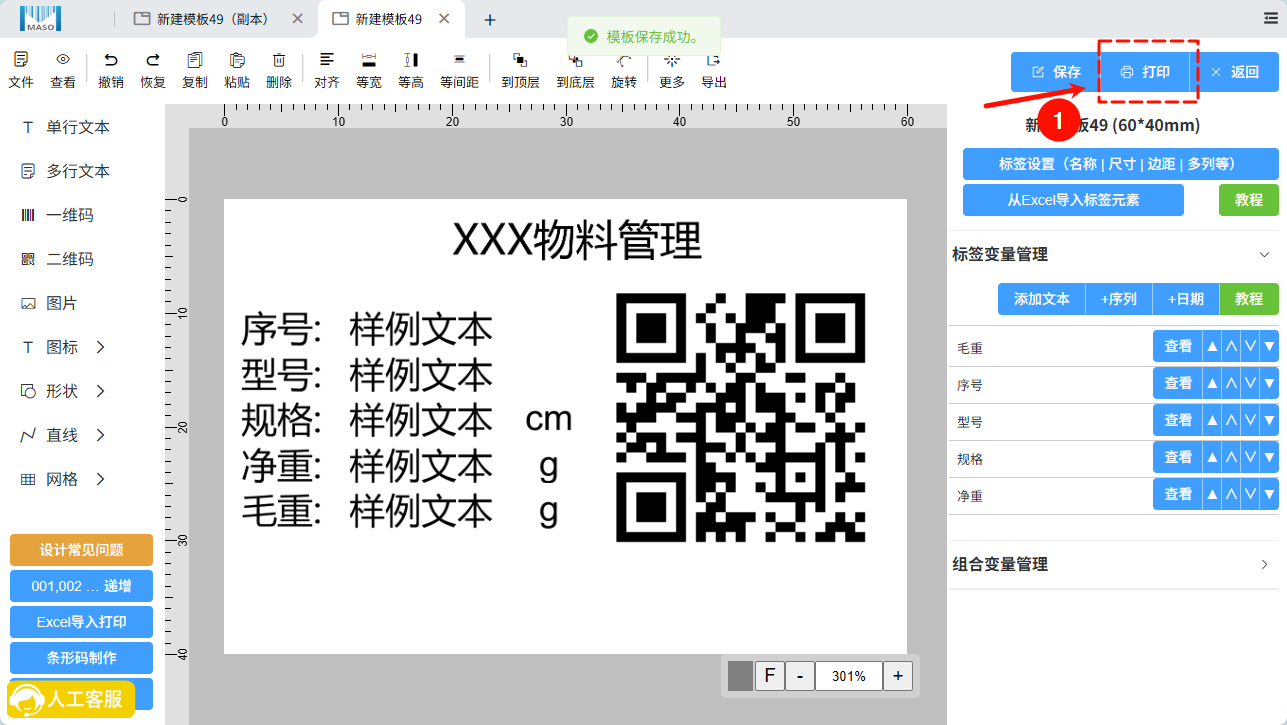Click the MASO logo at top left
This screenshot has width=1287, height=725.
coord(40,18)
